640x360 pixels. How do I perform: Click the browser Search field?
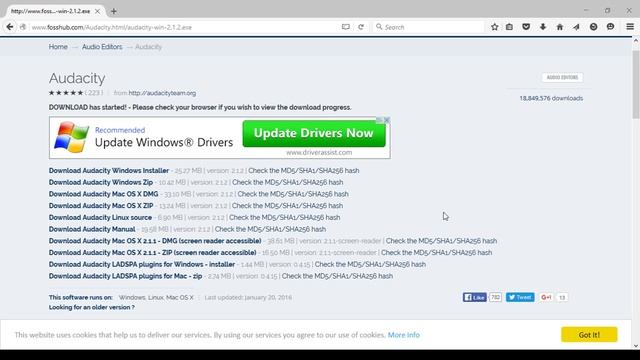[429, 27]
